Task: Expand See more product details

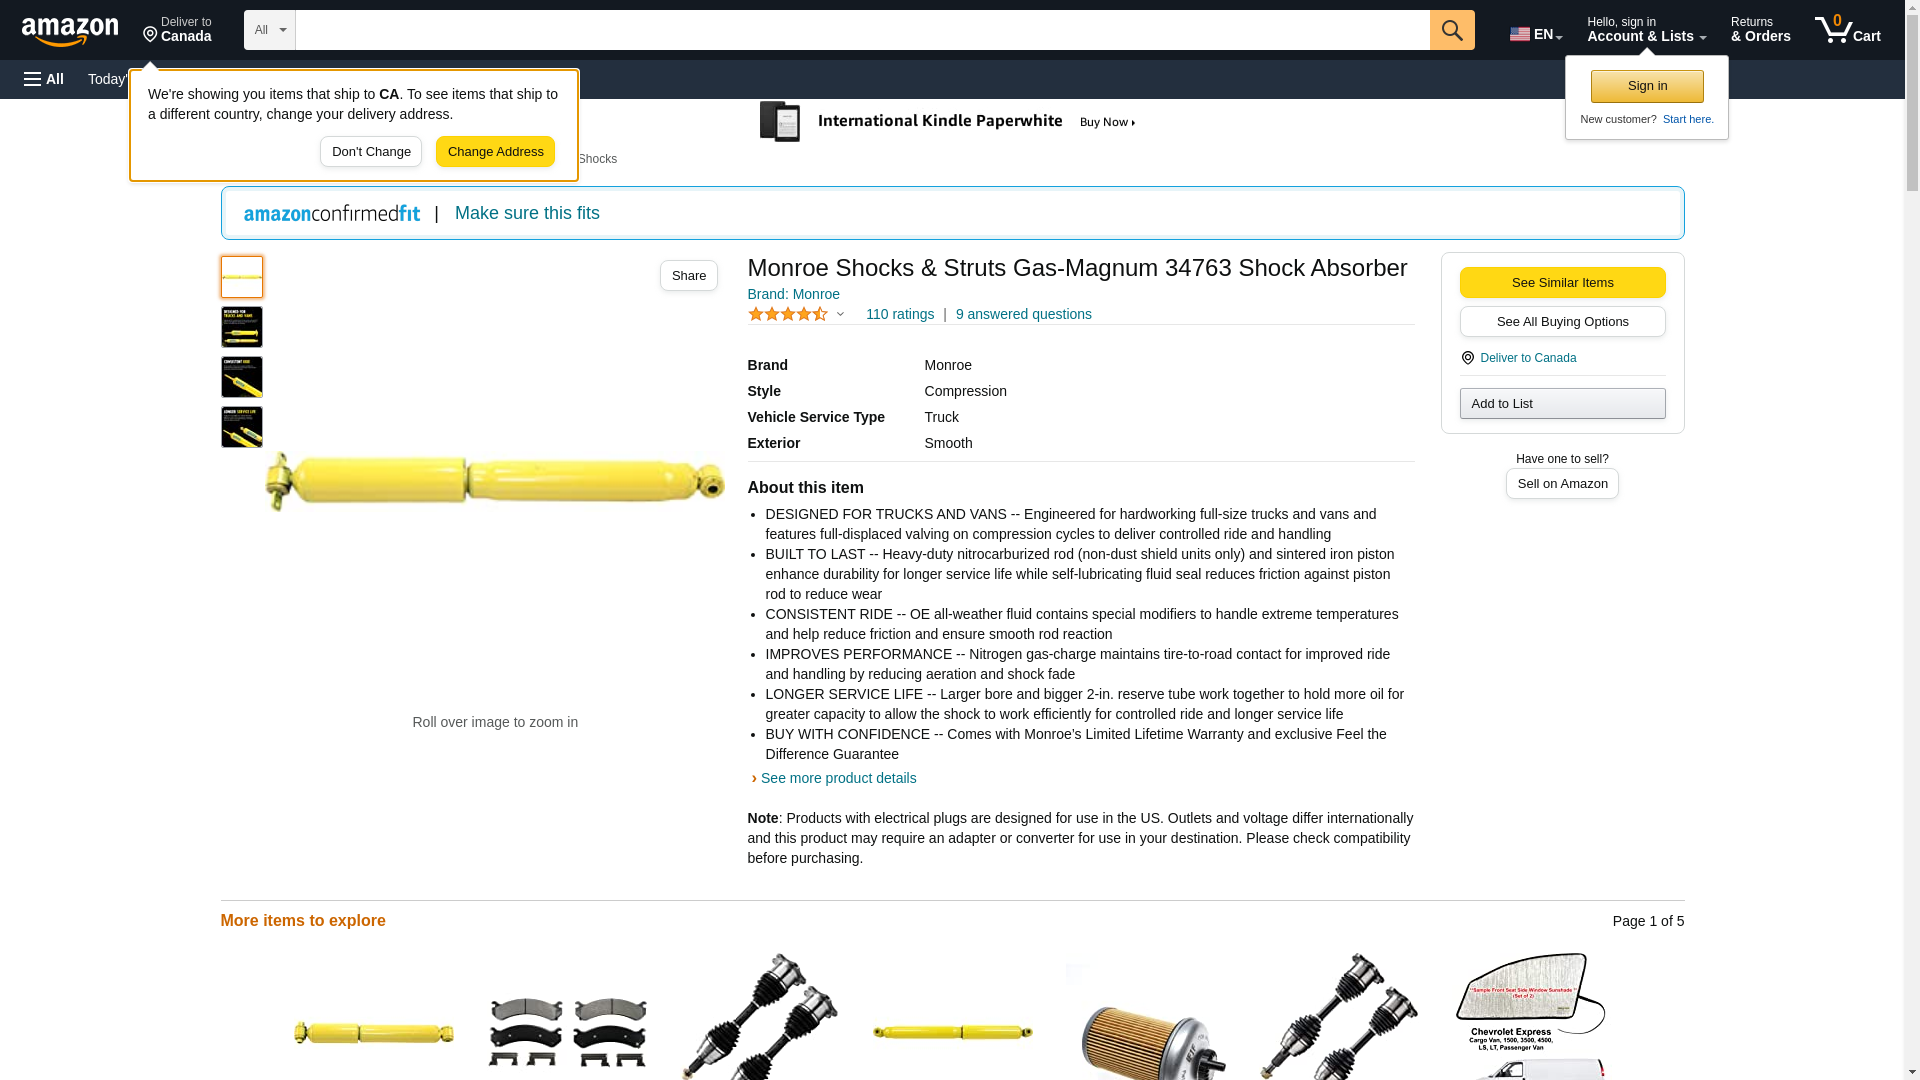Action: click(x=838, y=778)
